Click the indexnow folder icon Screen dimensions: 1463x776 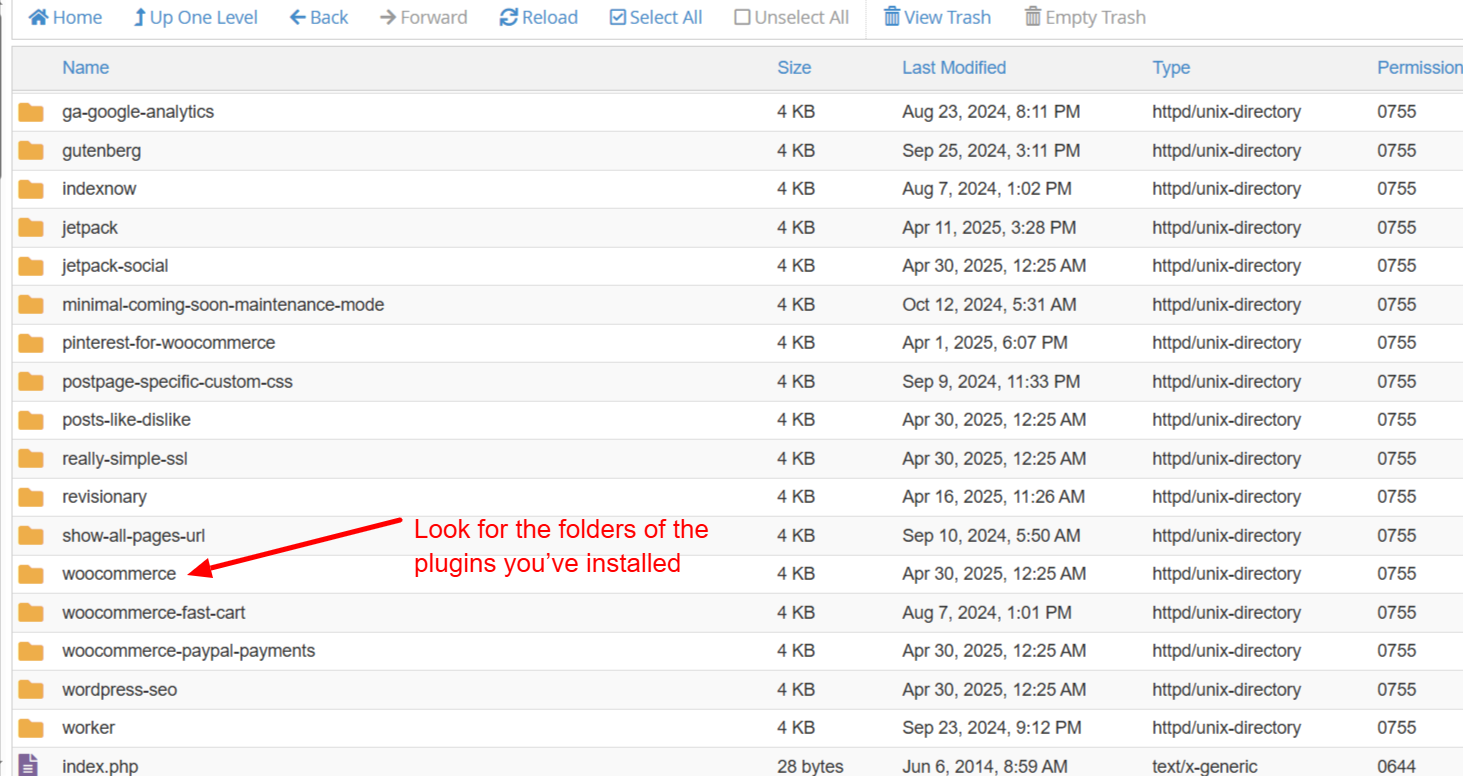pos(31,189)
